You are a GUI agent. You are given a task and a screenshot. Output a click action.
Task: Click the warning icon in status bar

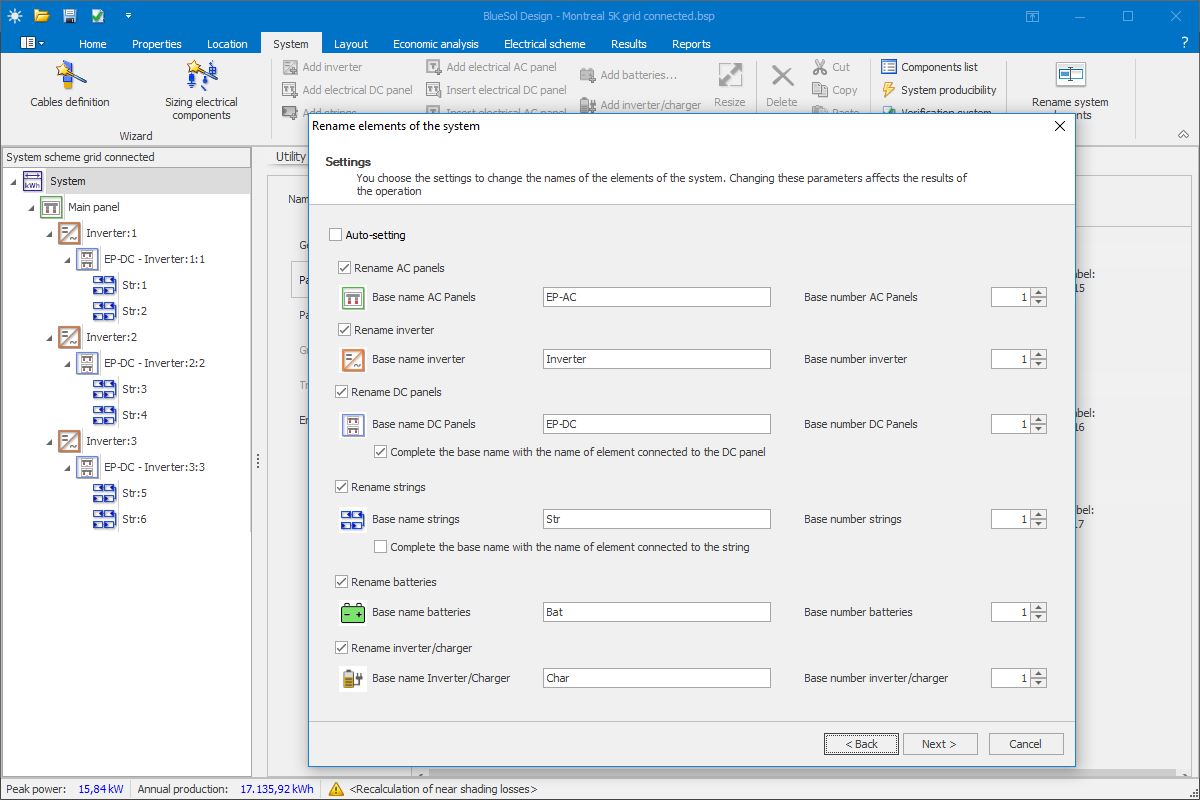click(336, 789)
